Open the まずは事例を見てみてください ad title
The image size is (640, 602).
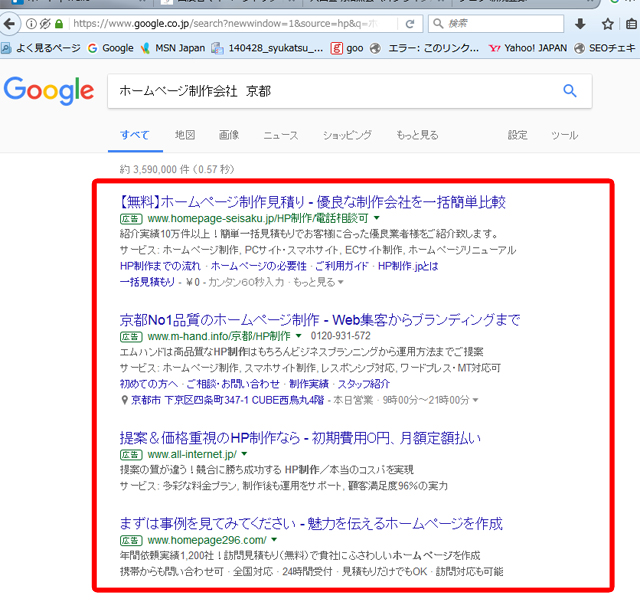click(311, 524)
